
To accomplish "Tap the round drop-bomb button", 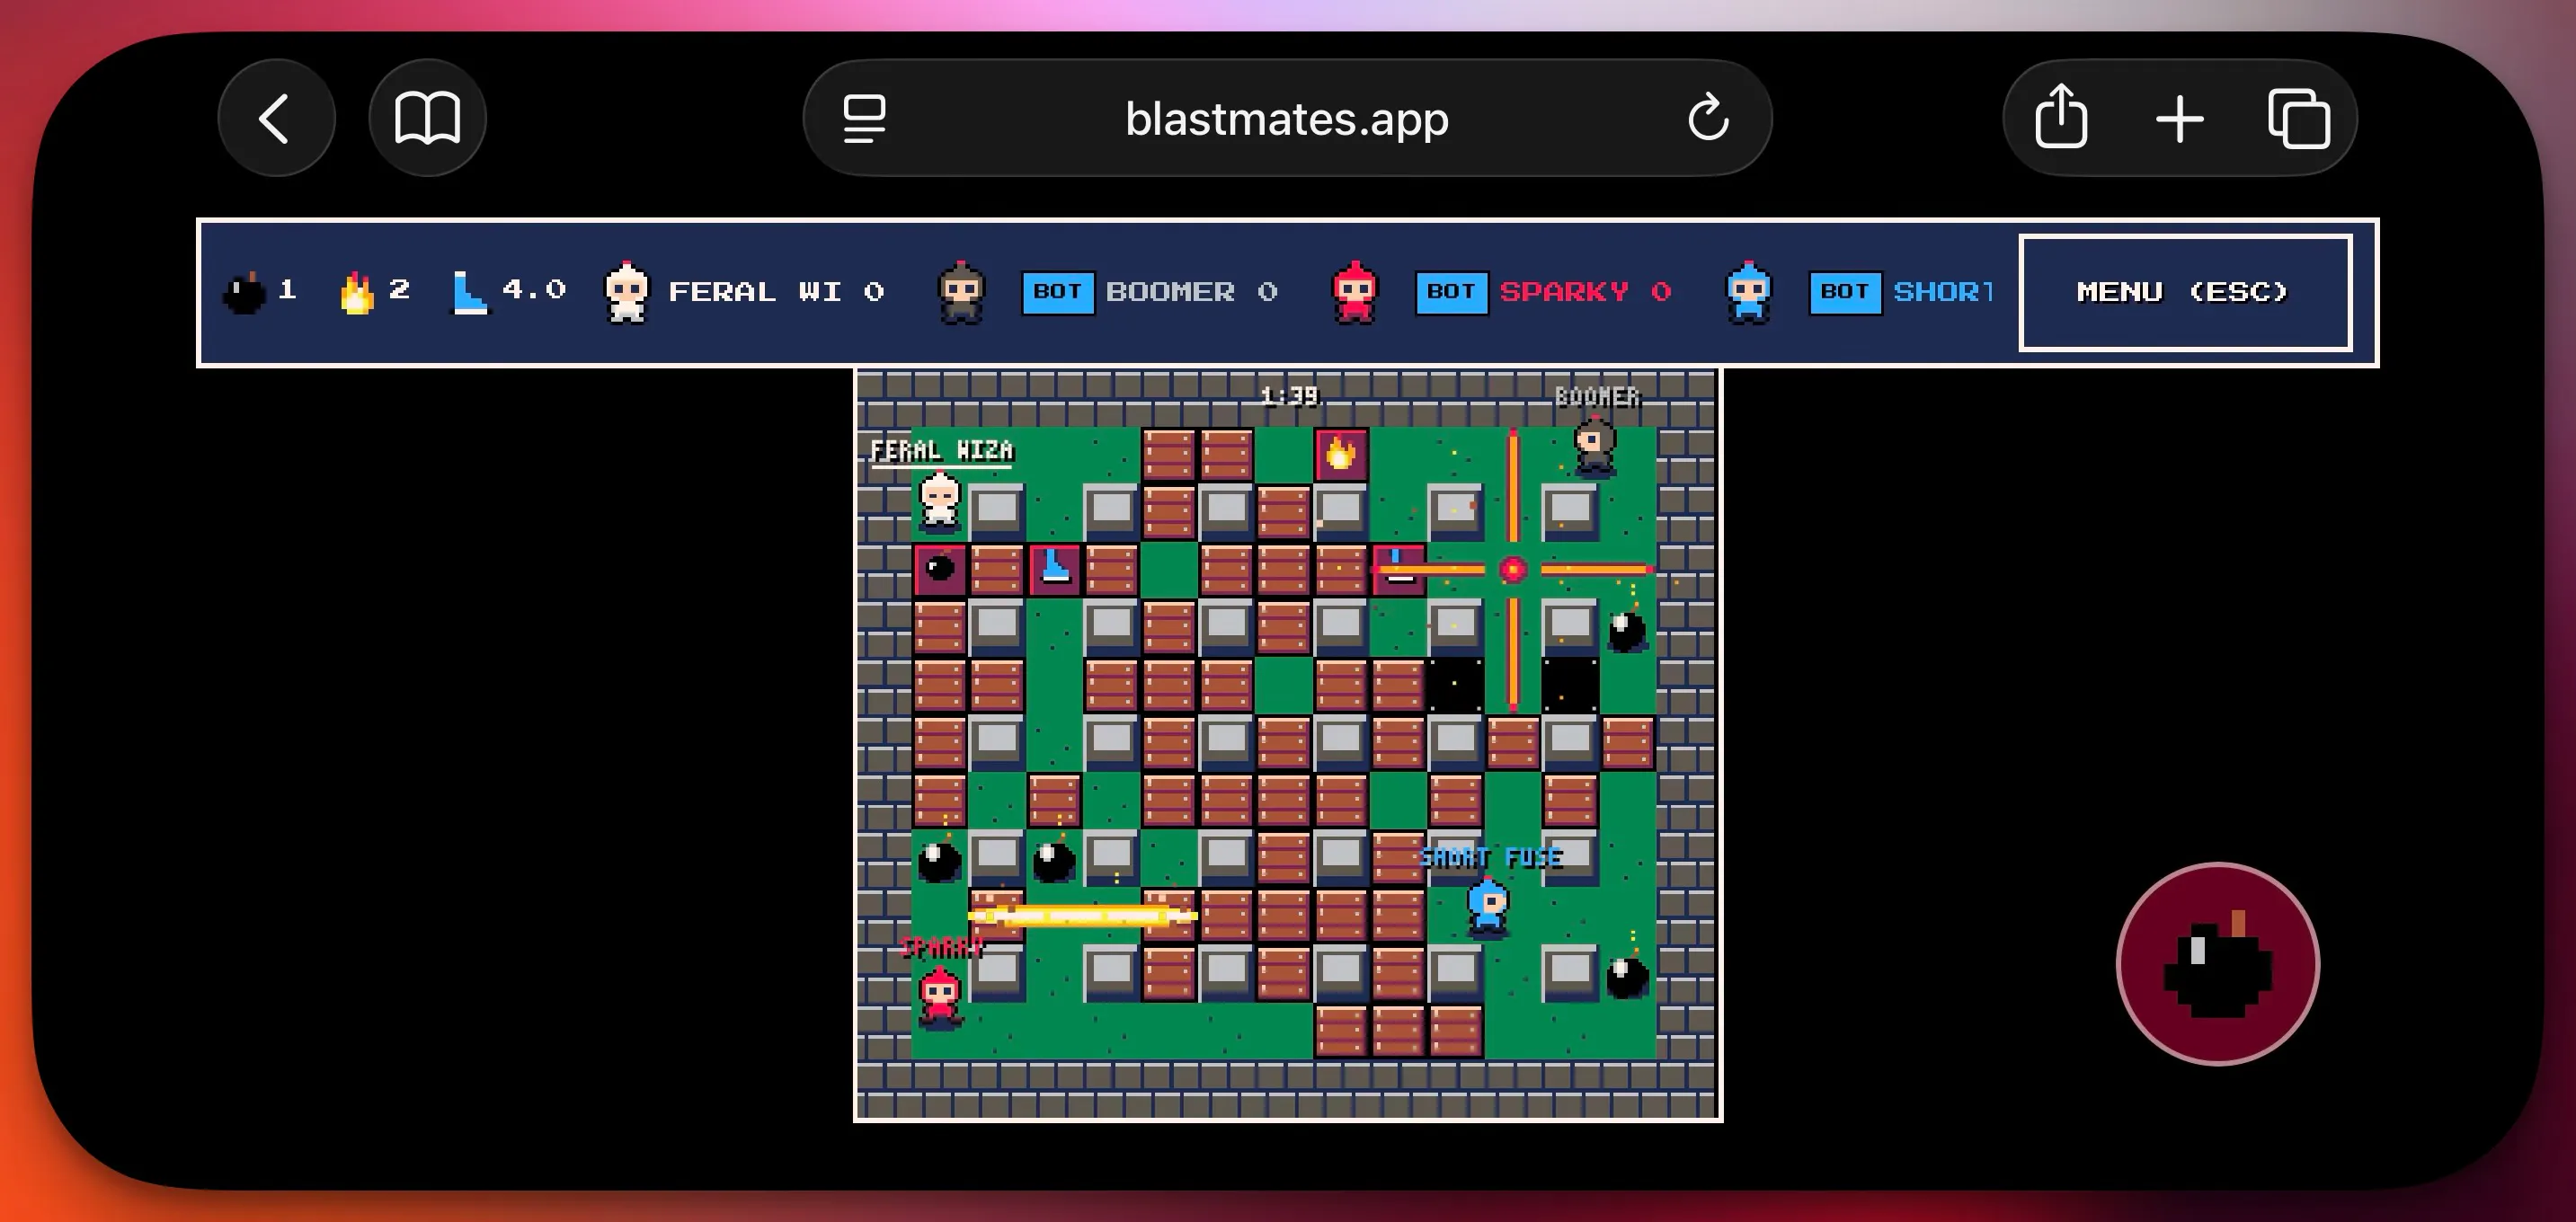I will (x=2217, y=963).
